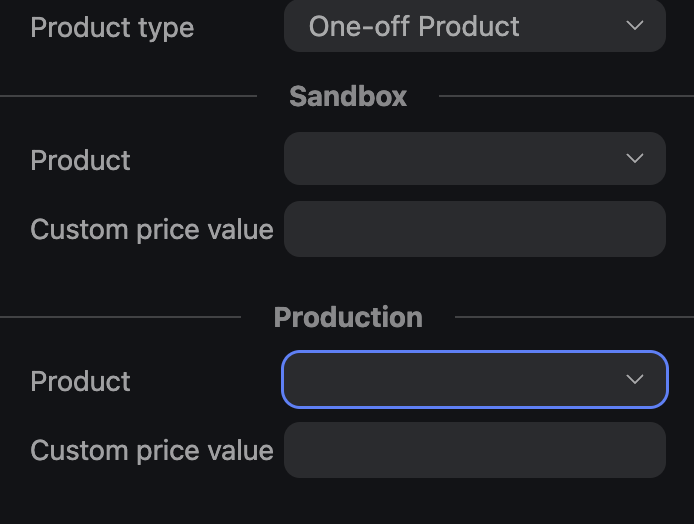The width and height of the screenshot is (694, 524).
Task: Click the Product label under Production
Action: (80, 381)
